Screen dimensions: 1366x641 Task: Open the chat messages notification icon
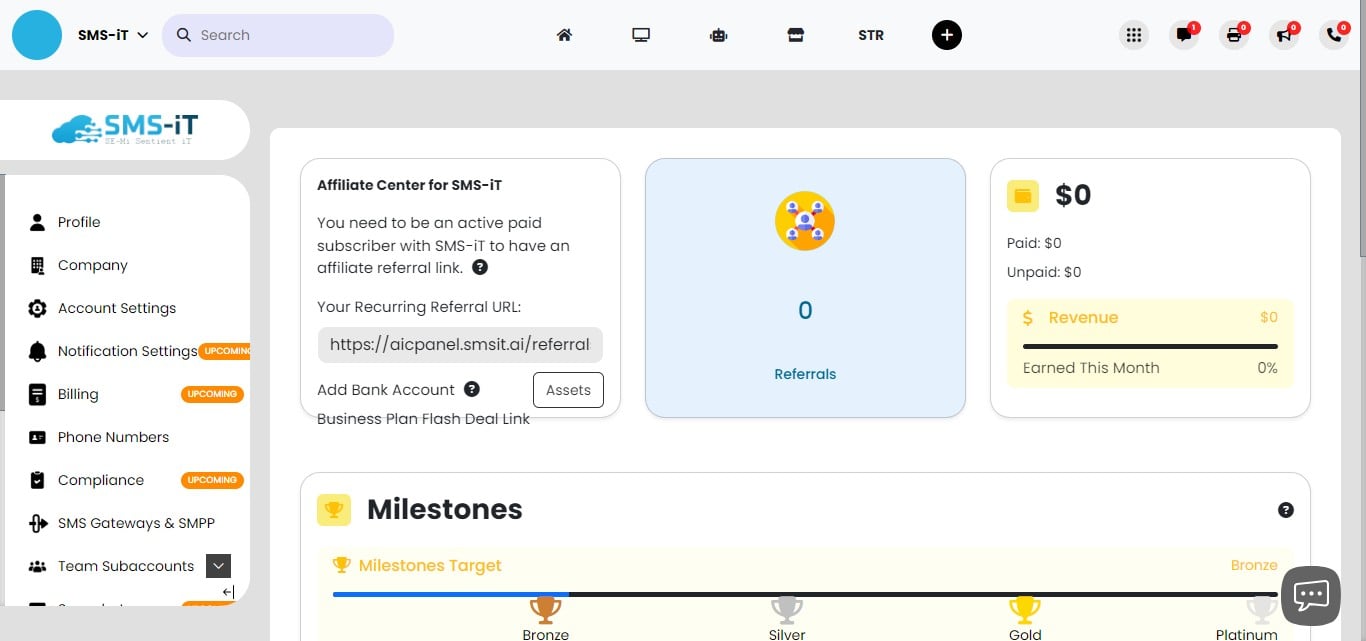click(1184, 35)
